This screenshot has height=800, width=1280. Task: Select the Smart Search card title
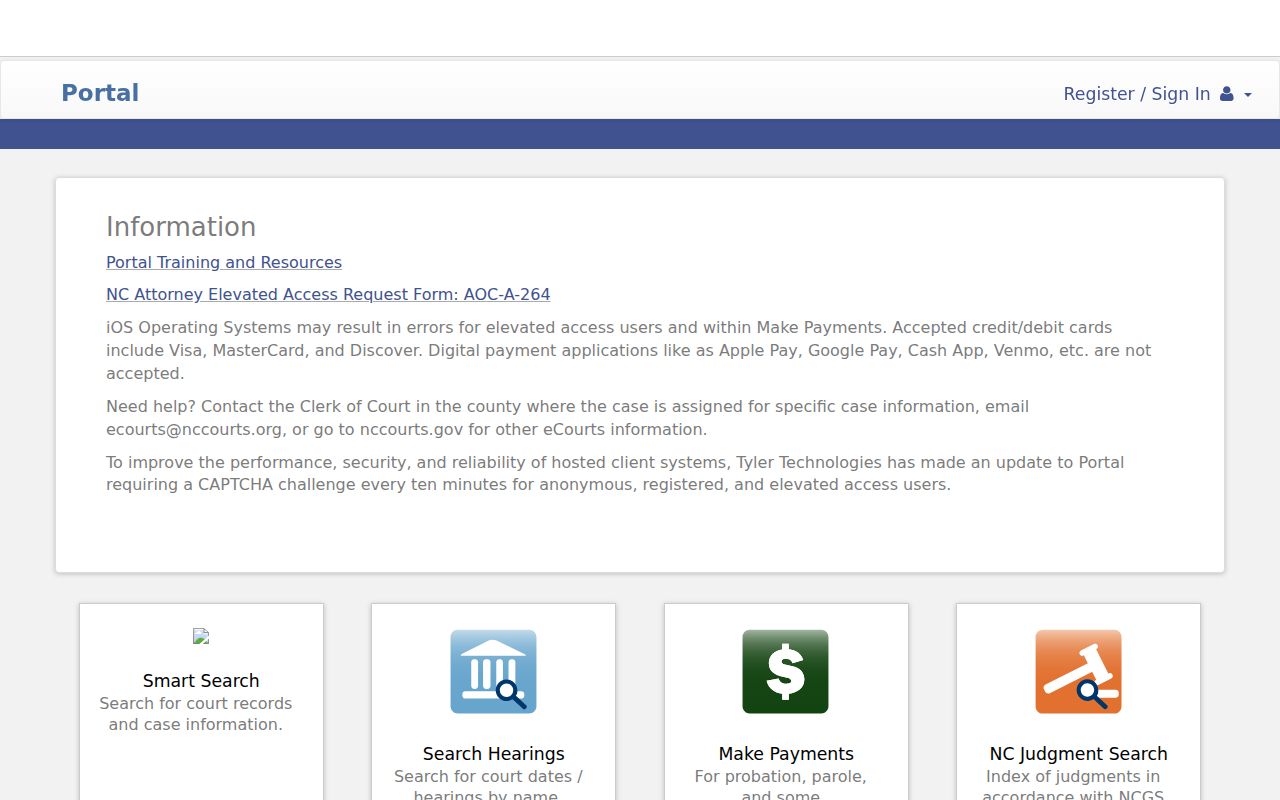coord(201,680)
